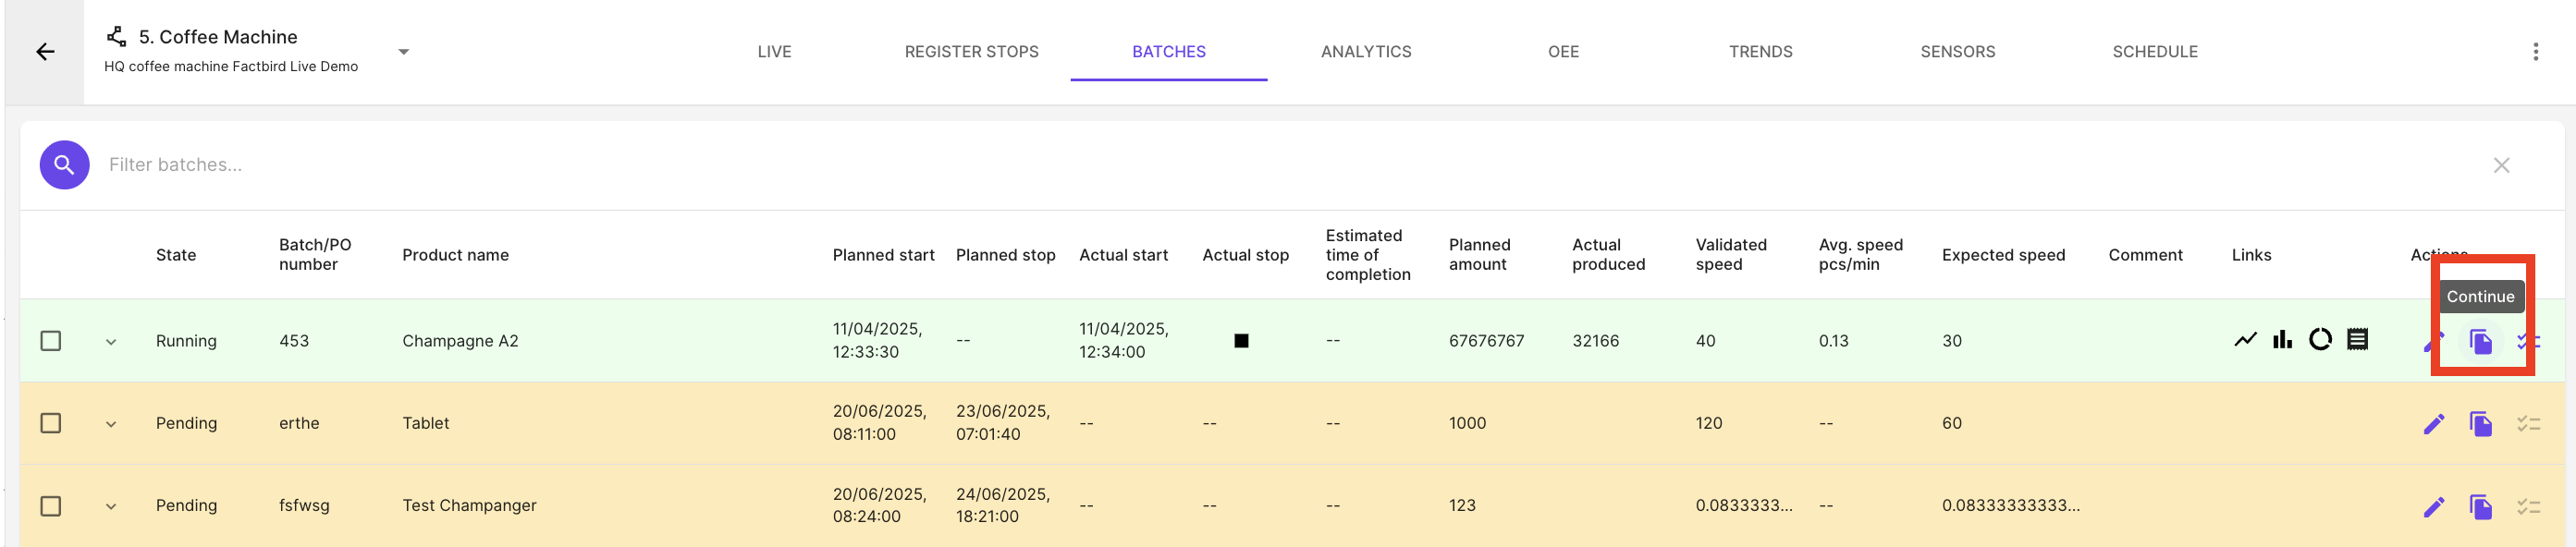Click the back arrow icon
Image resolution: width=2576 pixels, height=547 pixels.
[45, 52]
